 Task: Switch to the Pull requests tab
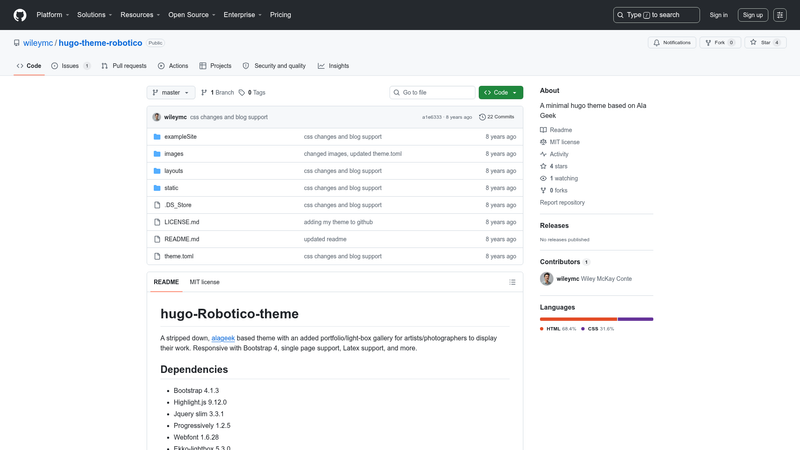(124, 66)
